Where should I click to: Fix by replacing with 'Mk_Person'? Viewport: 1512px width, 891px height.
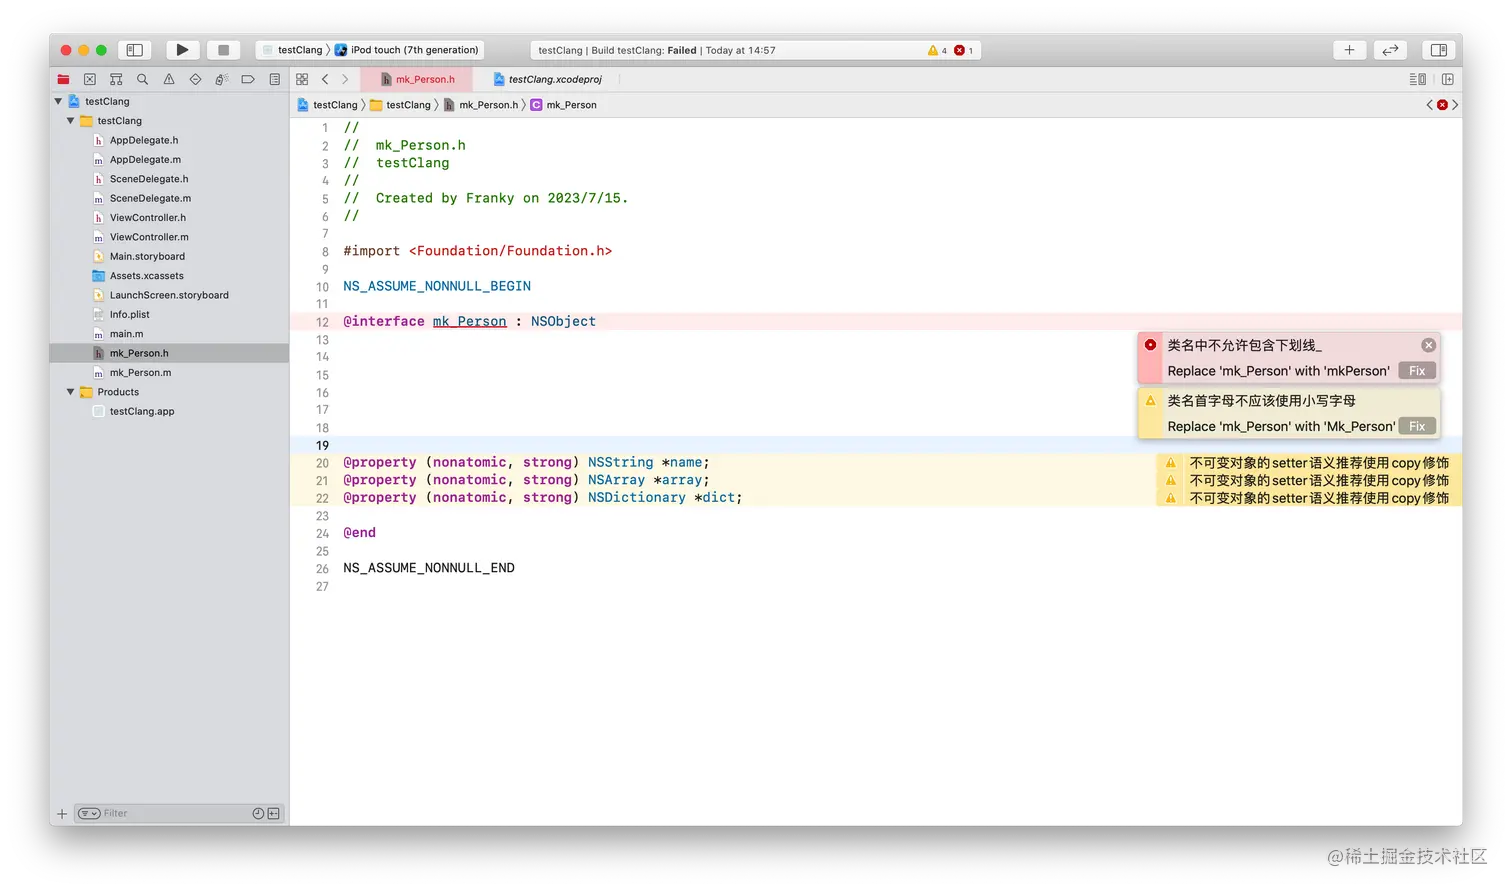pyautogui.click(x=1417, y=426)
